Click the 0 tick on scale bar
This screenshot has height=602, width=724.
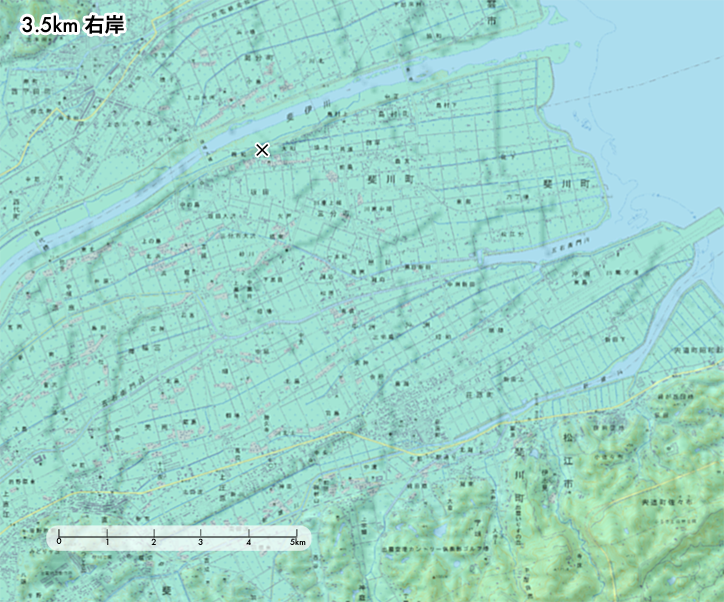pos(59,535)
